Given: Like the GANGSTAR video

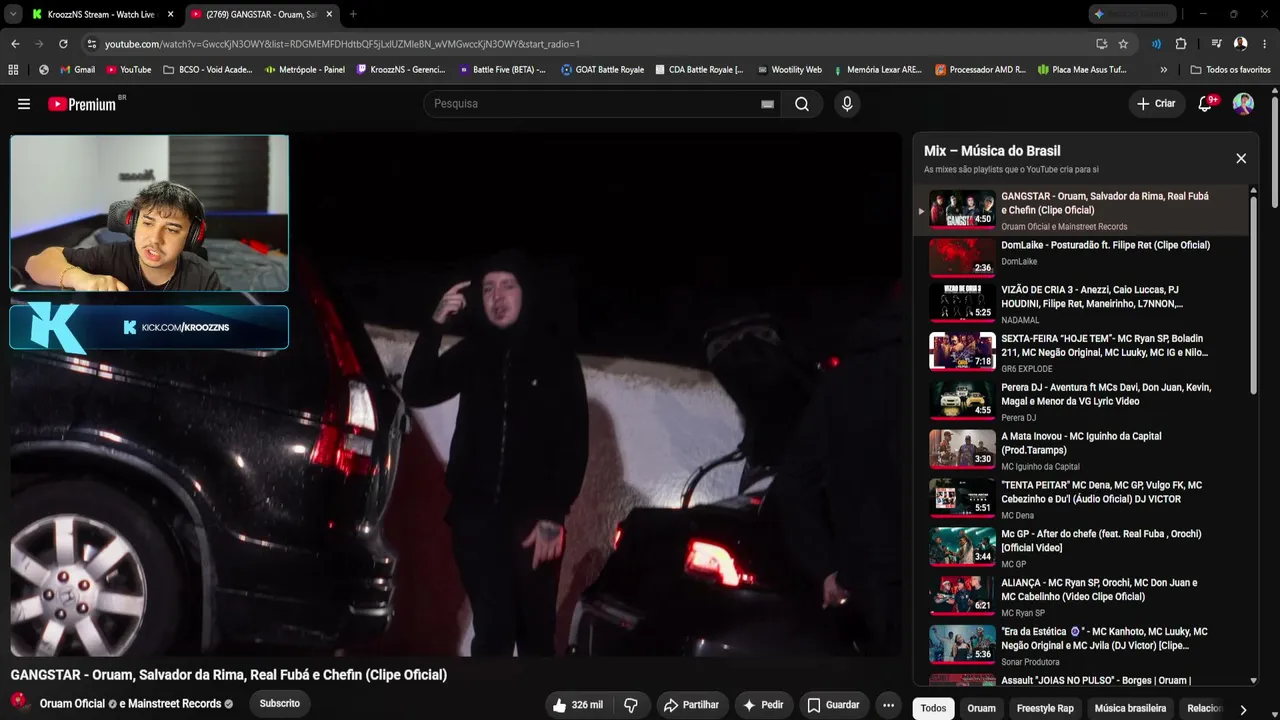Looking at the screenshot, I should 577,705.
